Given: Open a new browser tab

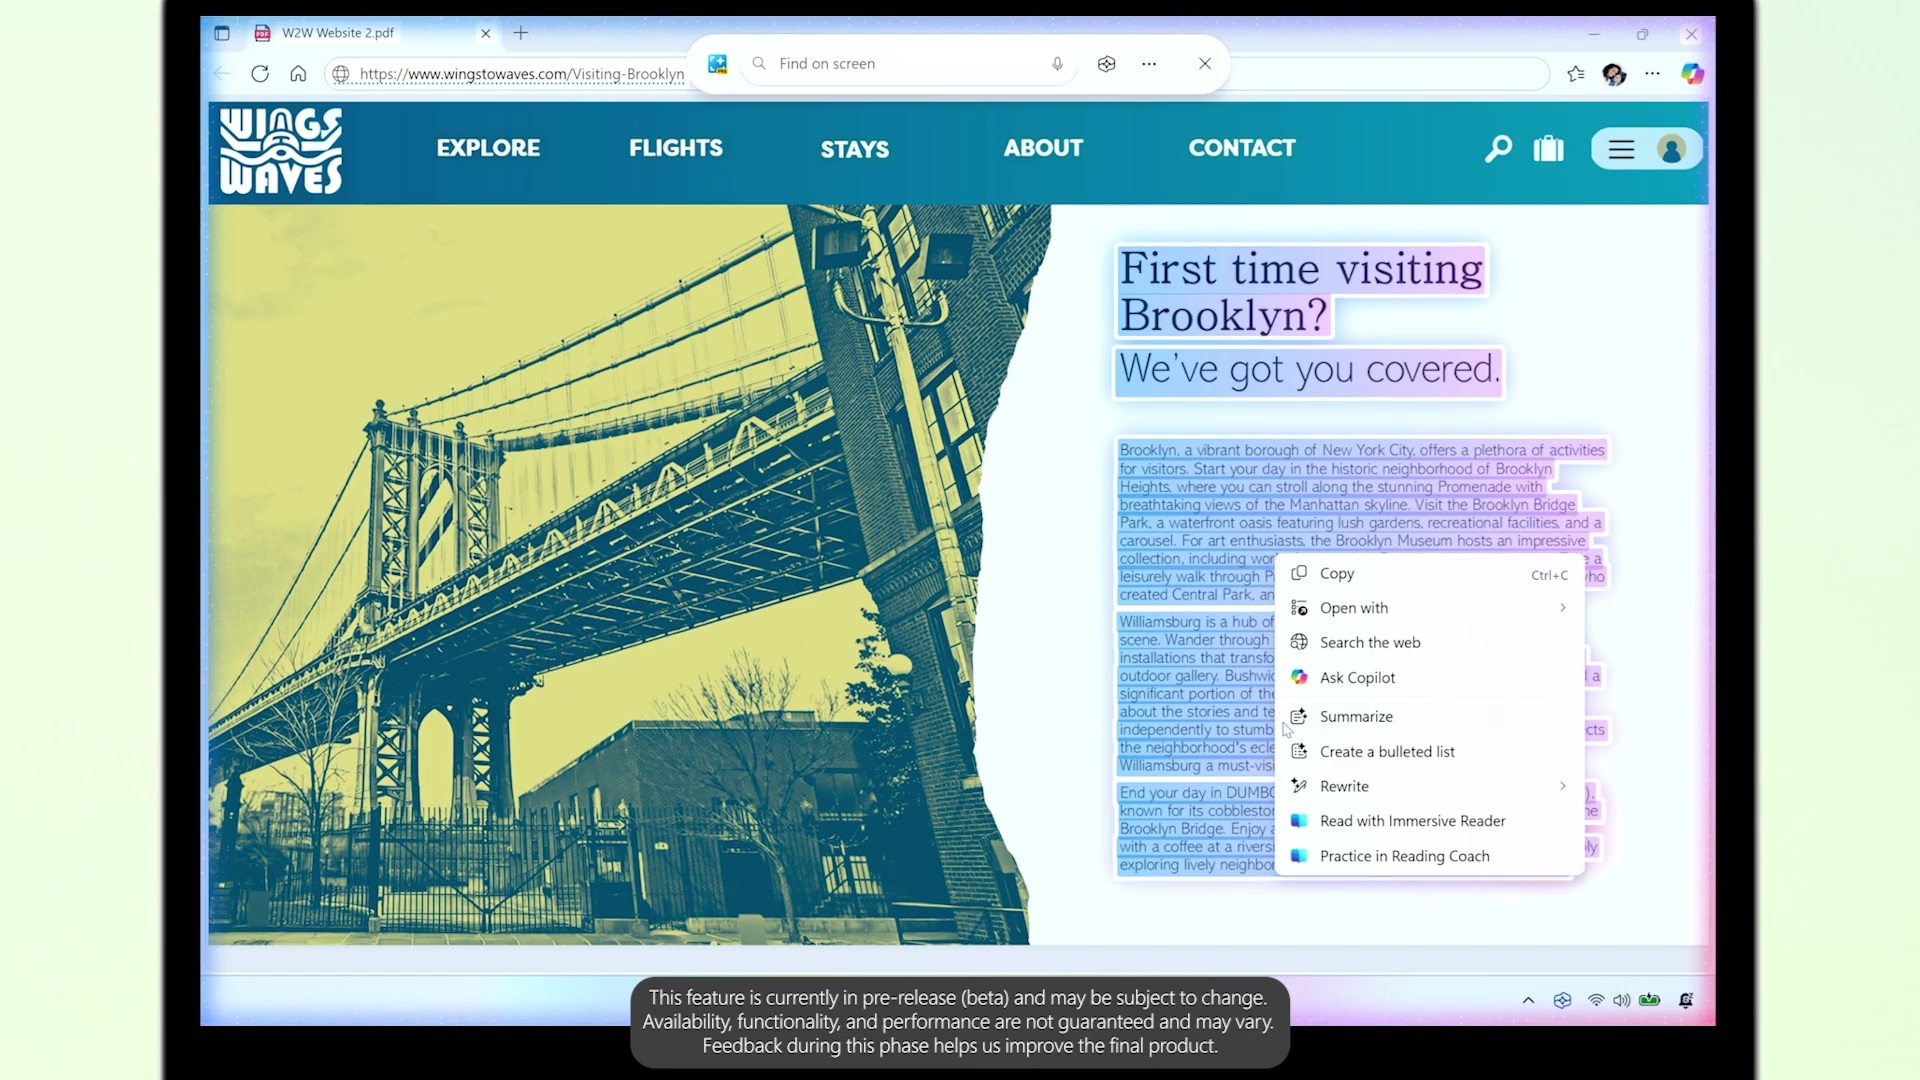Looking at the screenshot, I should click(x=521, y=33).
